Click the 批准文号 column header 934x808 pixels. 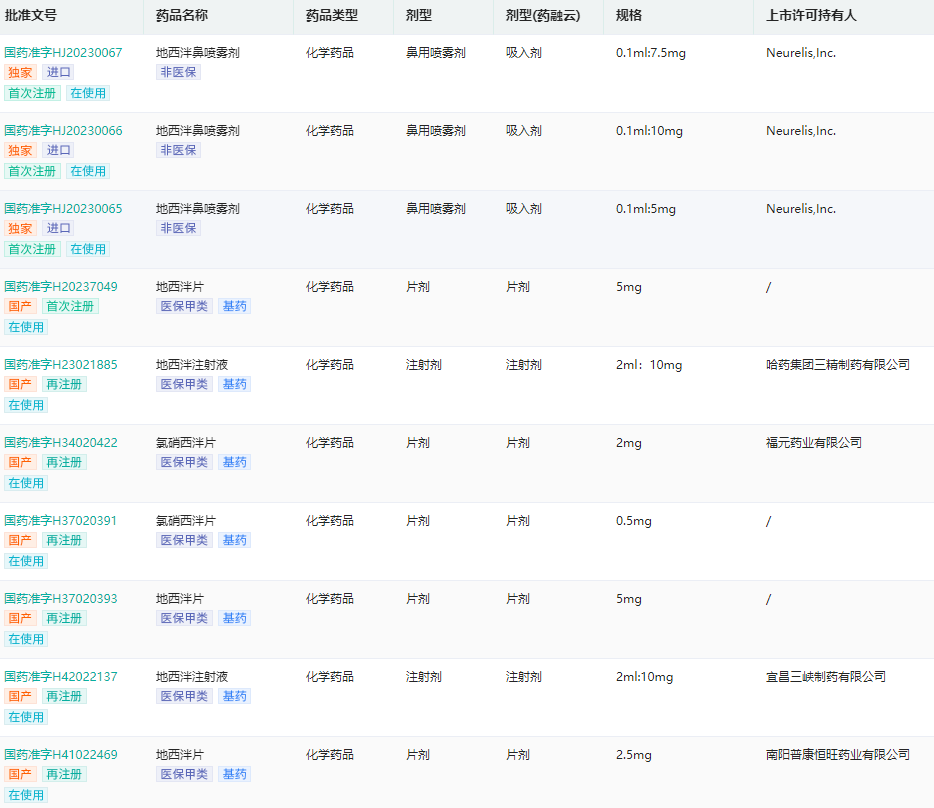31,16
